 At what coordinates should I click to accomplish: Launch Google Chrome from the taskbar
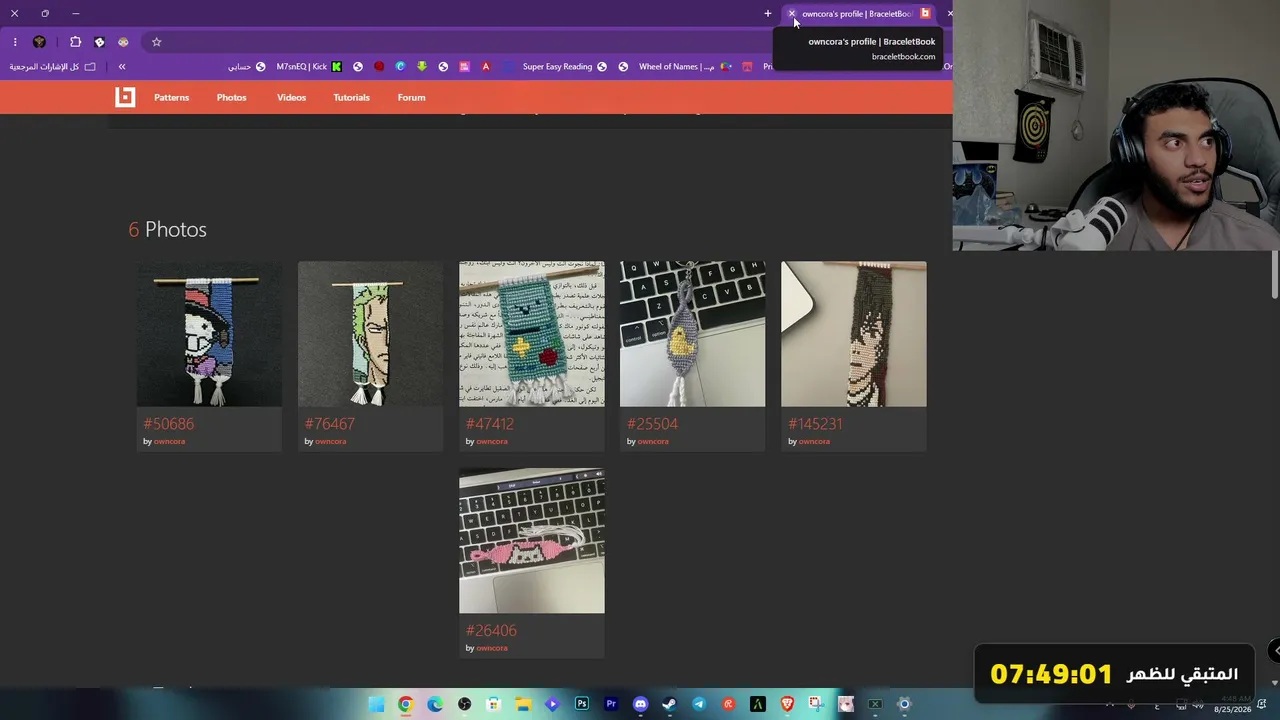tap(405, 704)
